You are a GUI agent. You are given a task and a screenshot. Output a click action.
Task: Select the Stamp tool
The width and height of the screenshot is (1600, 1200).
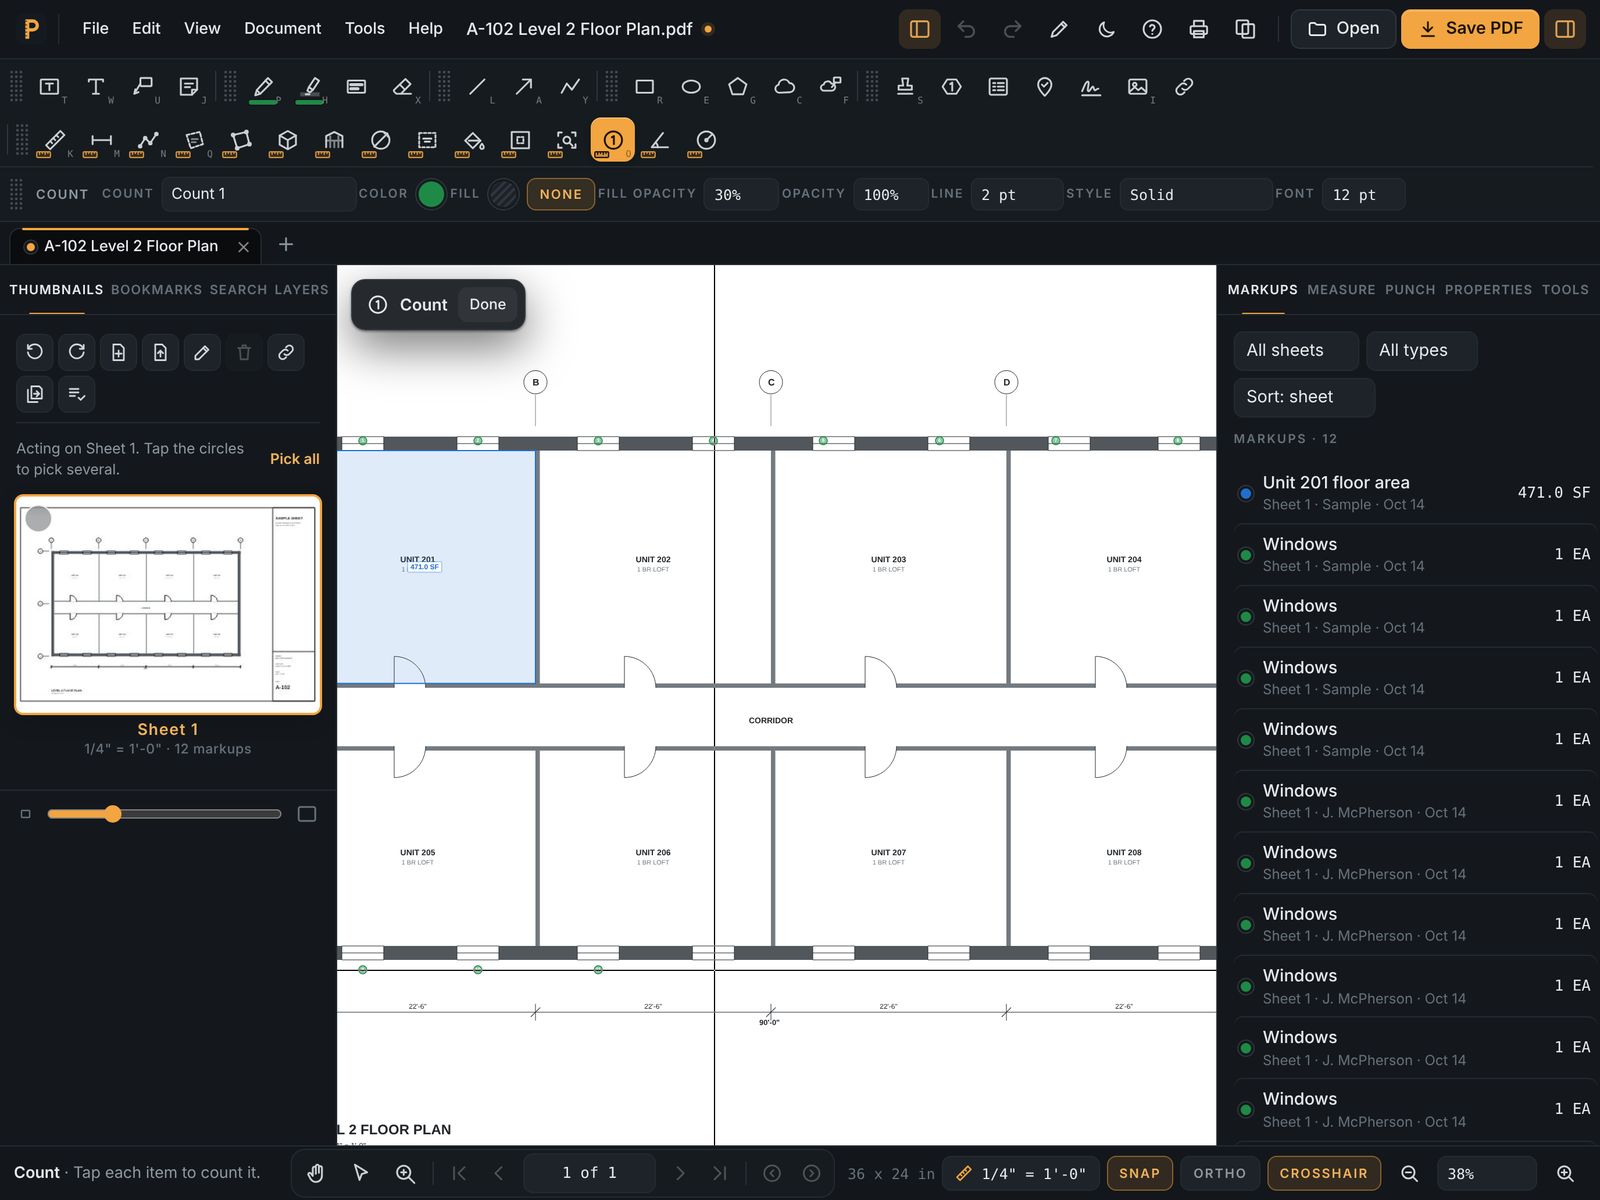(905, 87)
